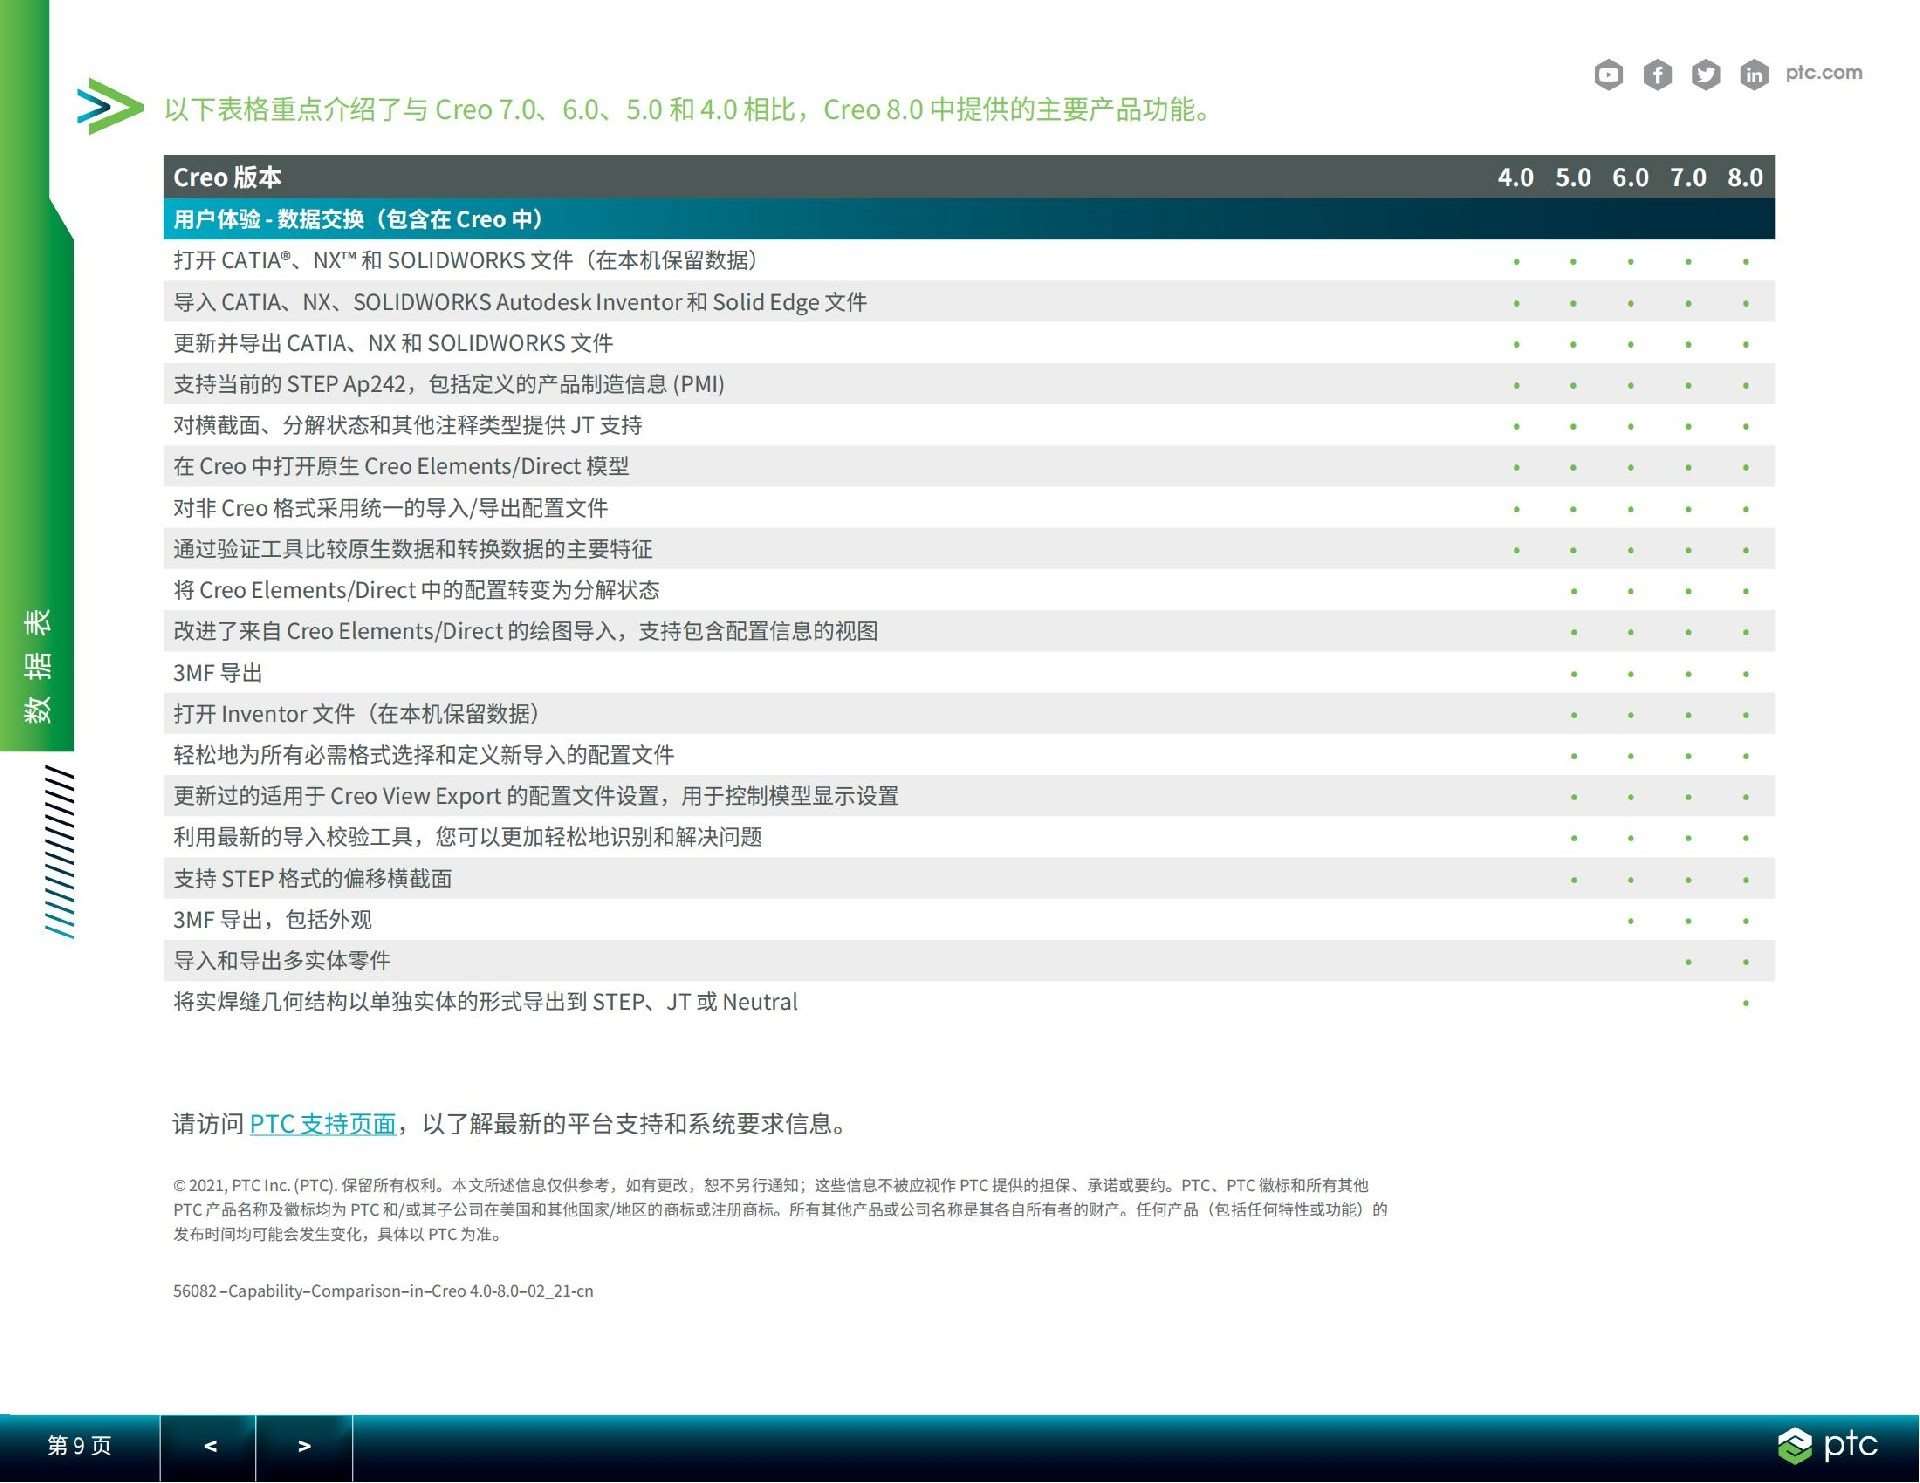
Task: Select row 打开 CATIA、NX 和 SOLIDWORKS 文件
Action: [969, 261]
